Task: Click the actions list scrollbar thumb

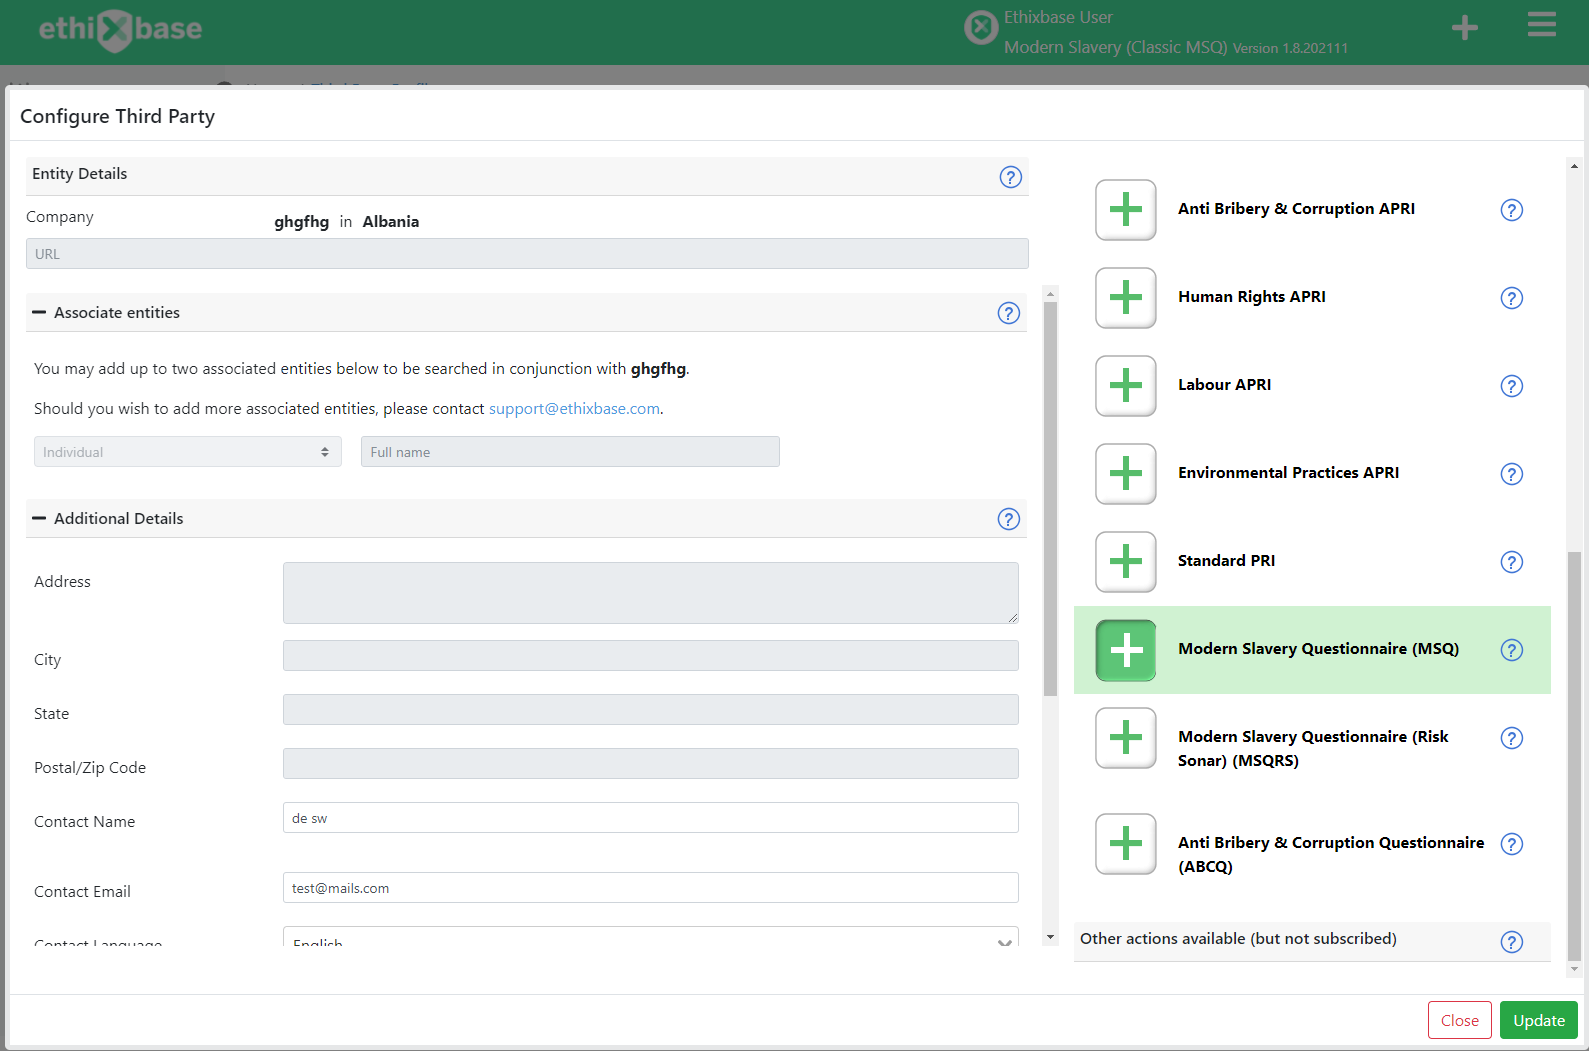Action: click(x=1574, y=756)
